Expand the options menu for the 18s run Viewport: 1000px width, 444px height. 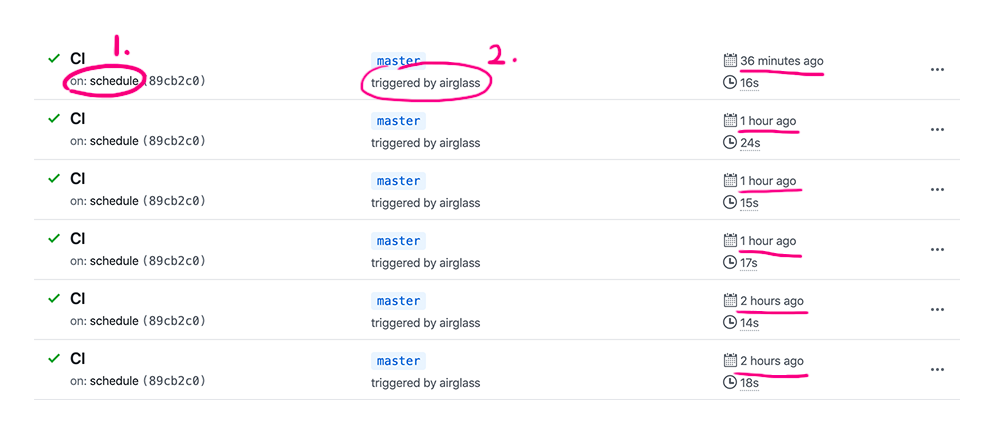(937, 370)
